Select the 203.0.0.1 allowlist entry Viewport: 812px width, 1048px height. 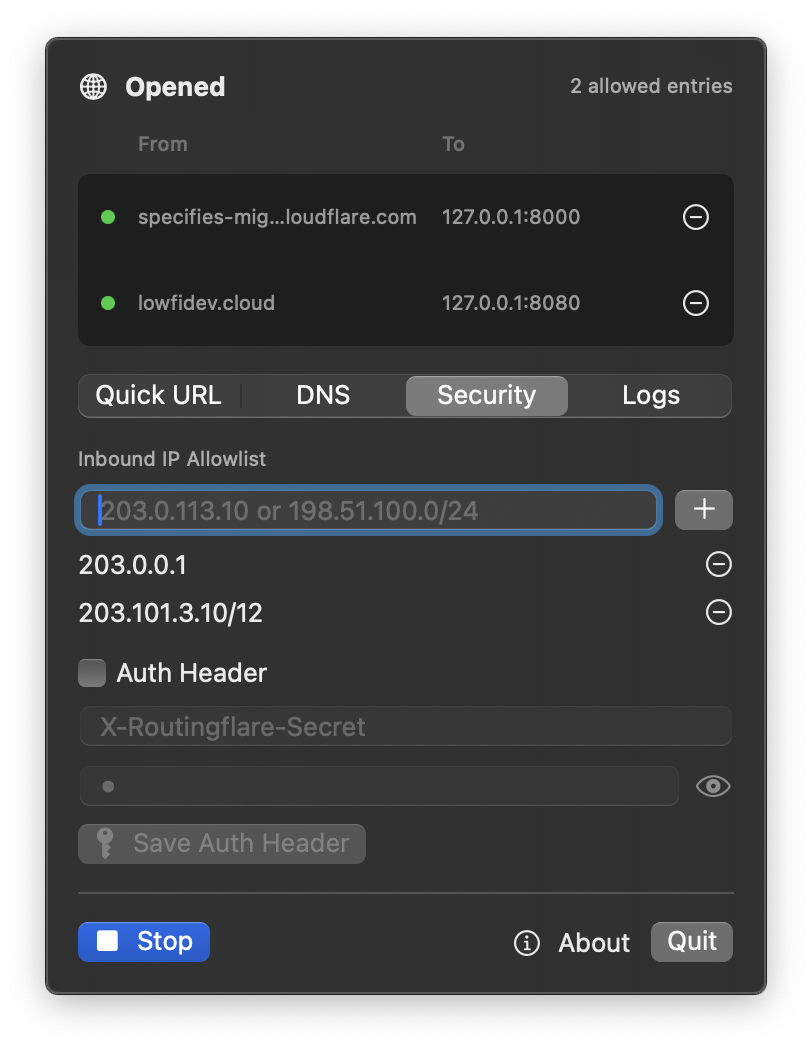[133, 565]
